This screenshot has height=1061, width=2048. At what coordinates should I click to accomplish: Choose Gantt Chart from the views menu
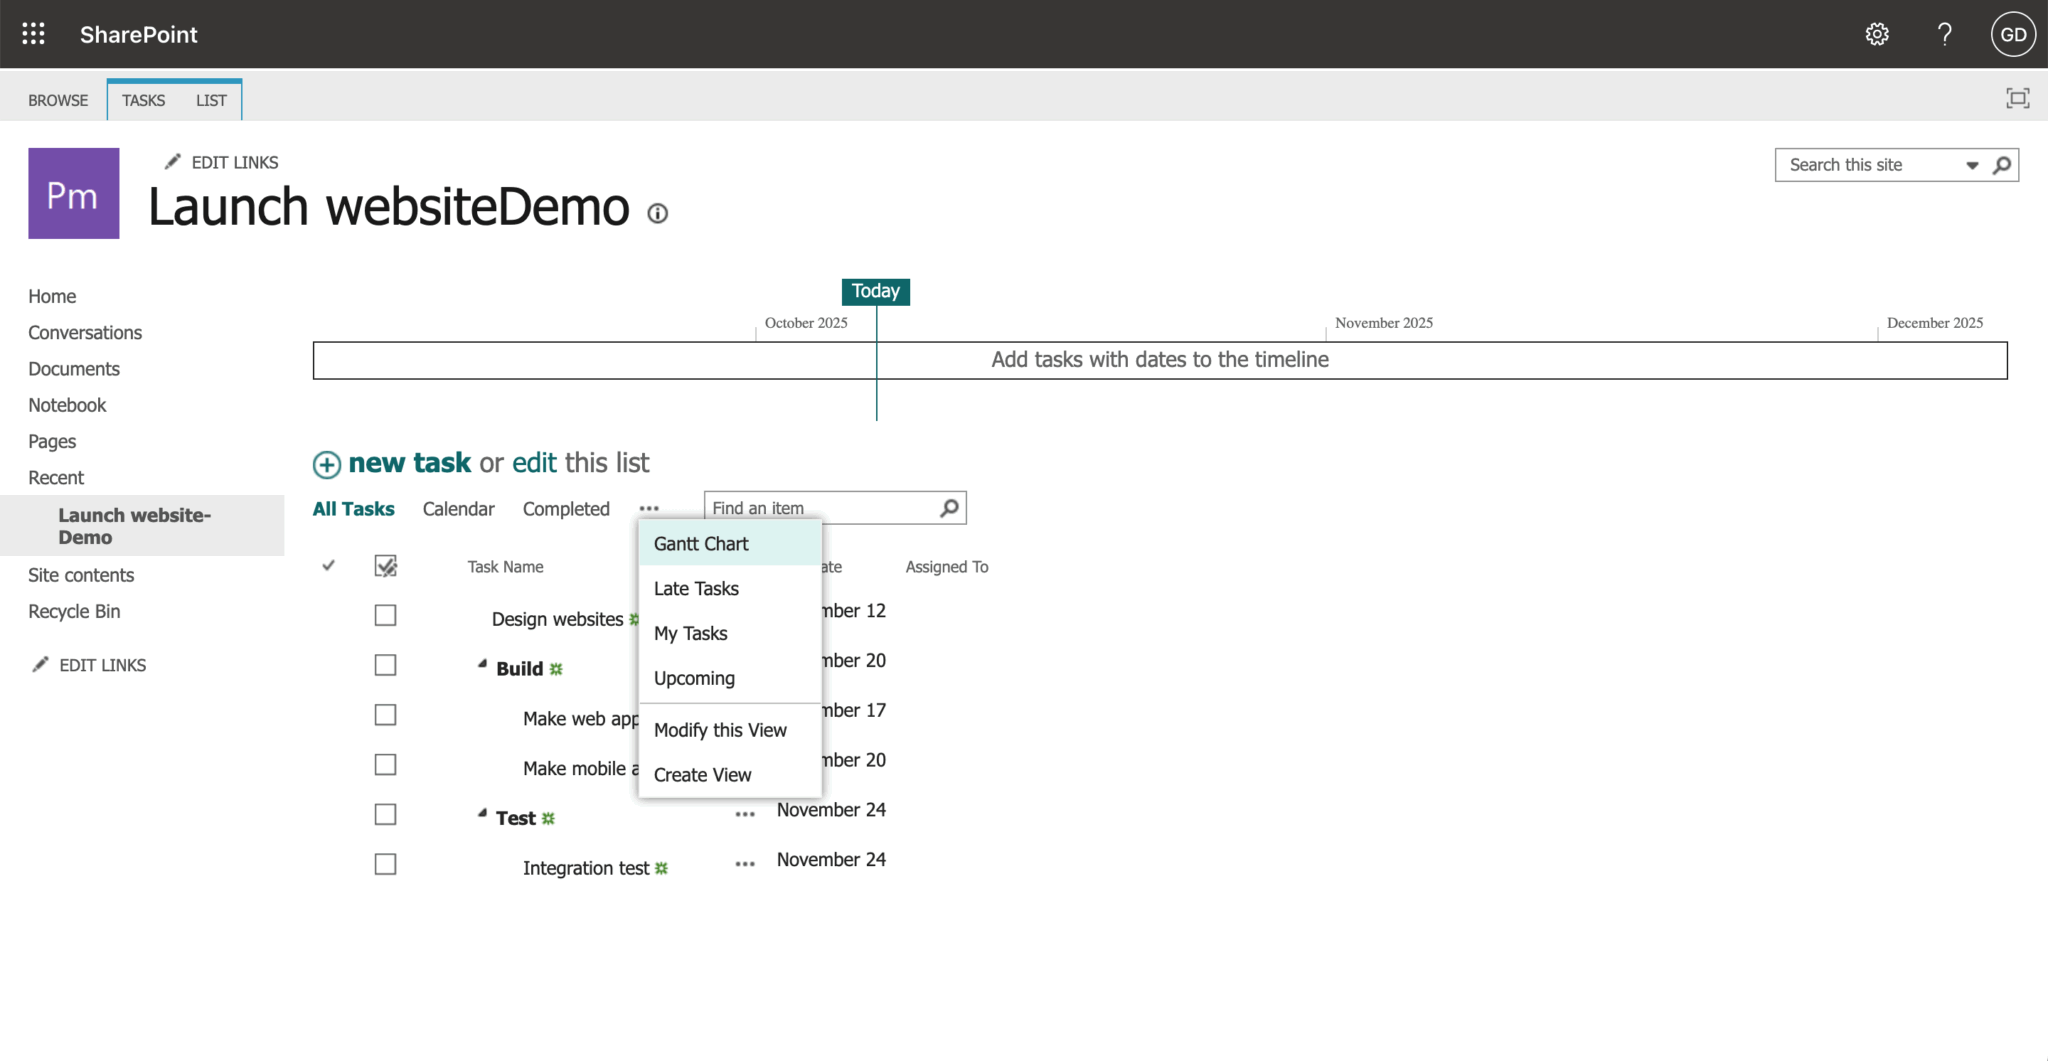click(x=701, y=544)
